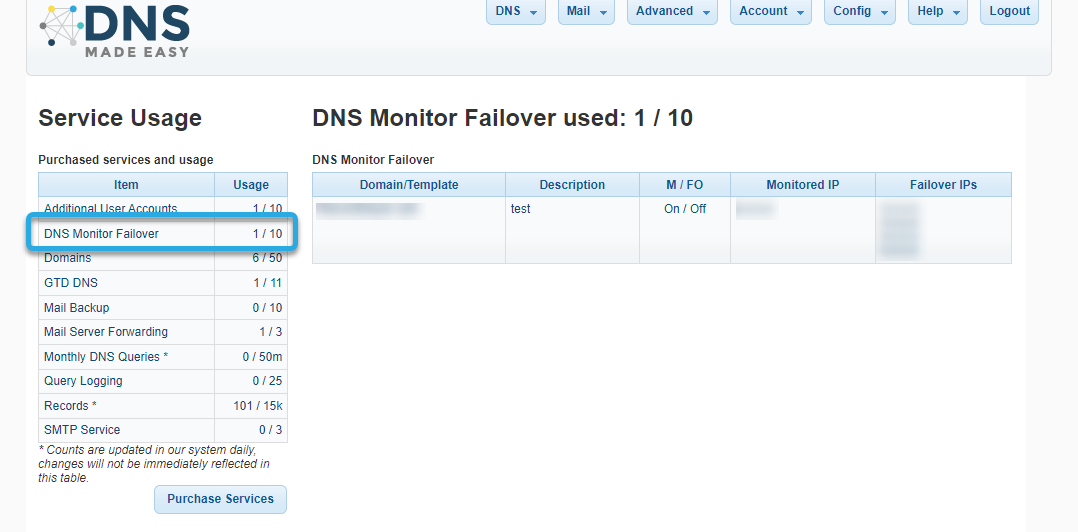This screenshot has width=1078, height=532.
Task: Open Mail Server Forwarding usage
Action: pos(163,332)
